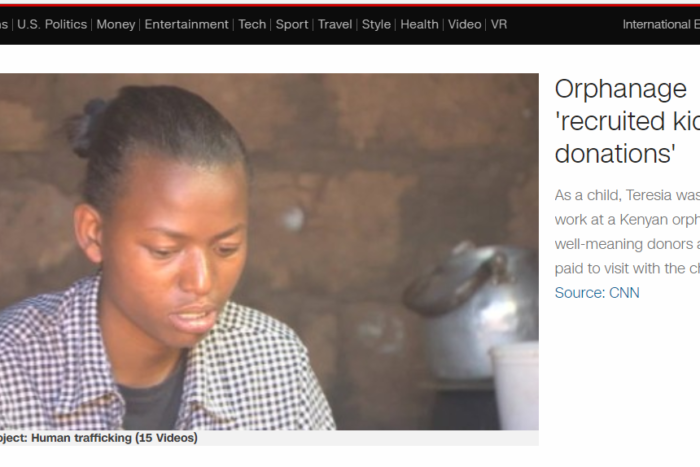Select Tech in the navigation bar
The height and width of the screenshot is (467, 700).
pyautogui.click(x=252, y=24)
